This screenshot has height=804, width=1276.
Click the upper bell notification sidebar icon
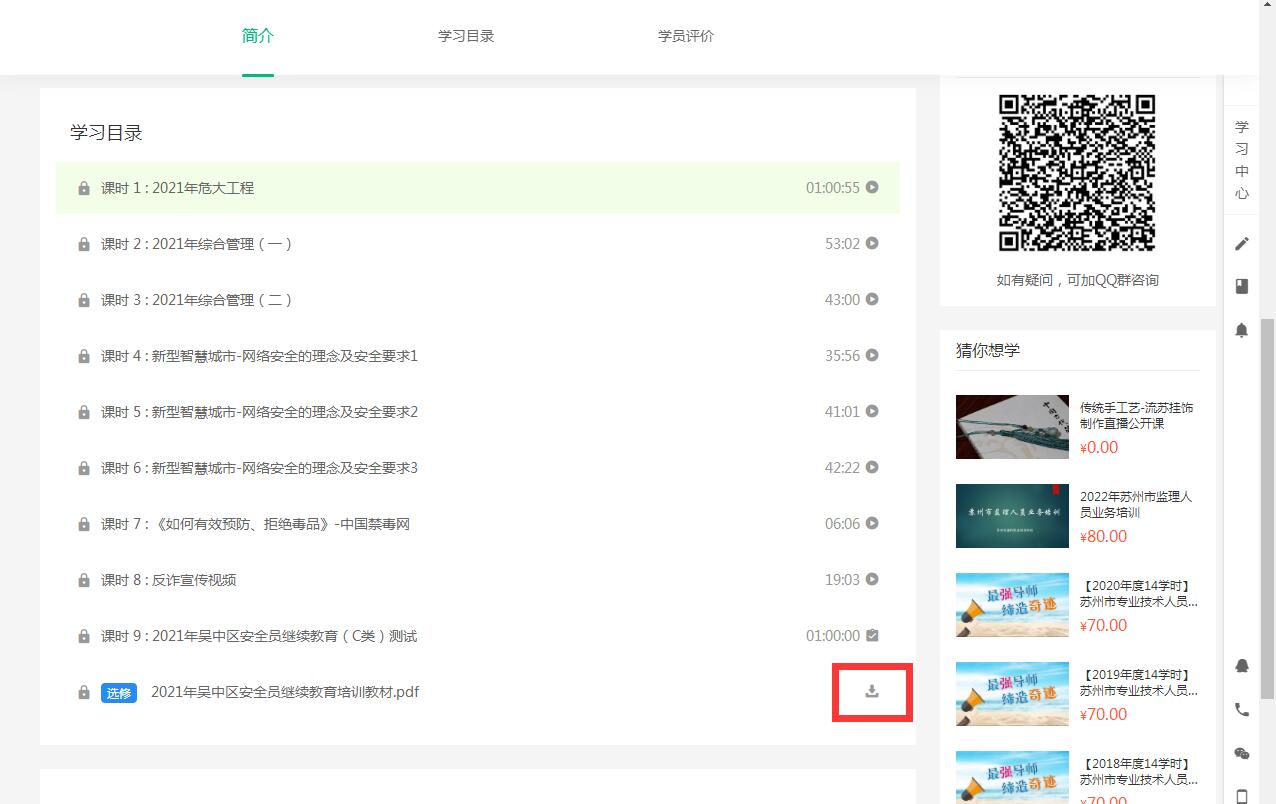pos(1242,330)
